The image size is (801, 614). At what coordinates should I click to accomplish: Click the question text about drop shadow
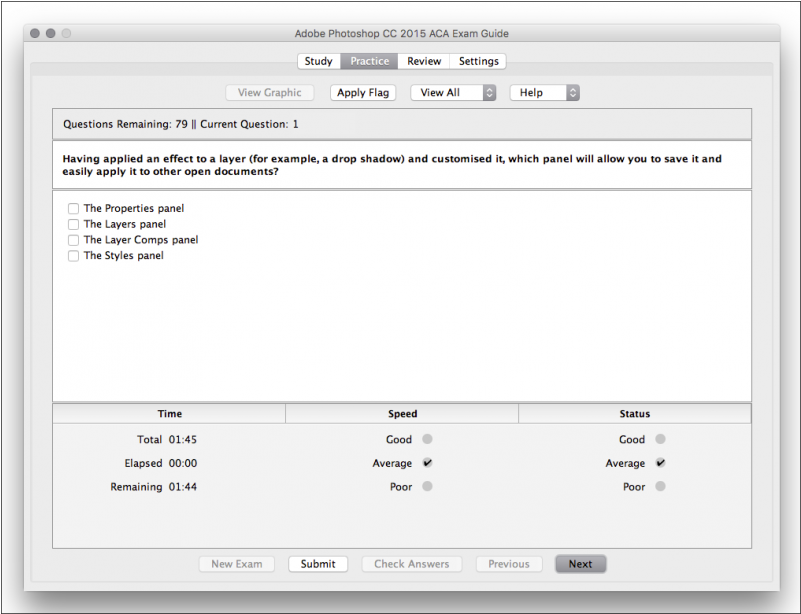click(392, 165)
